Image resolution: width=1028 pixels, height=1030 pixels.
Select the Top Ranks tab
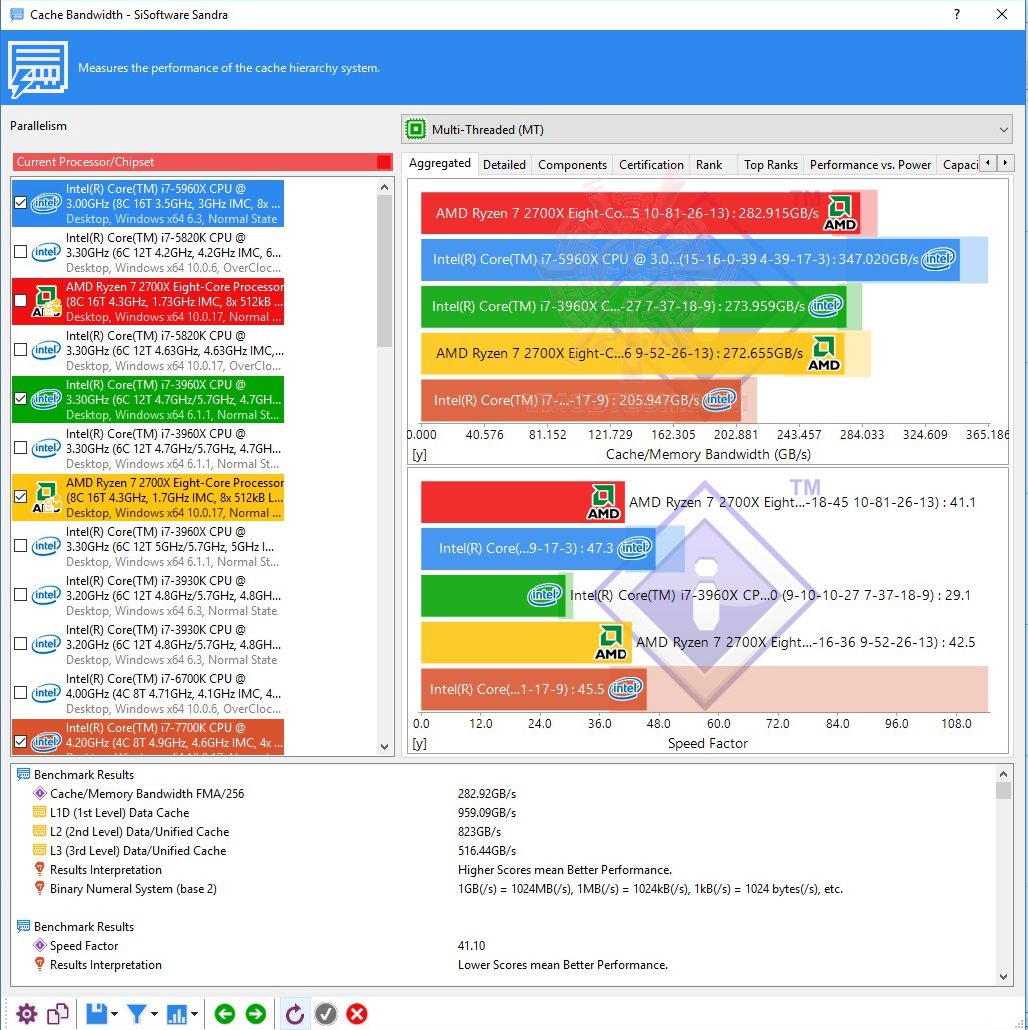click(771, 165)
